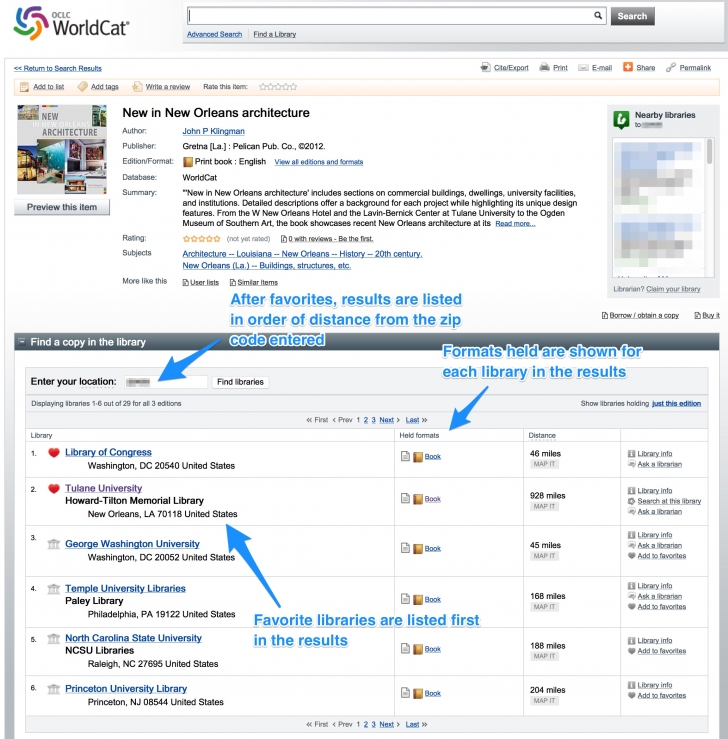The height and width of the screenshot is (739, 728).
Task: Click the Find libraries button
Action: point(240,382)
